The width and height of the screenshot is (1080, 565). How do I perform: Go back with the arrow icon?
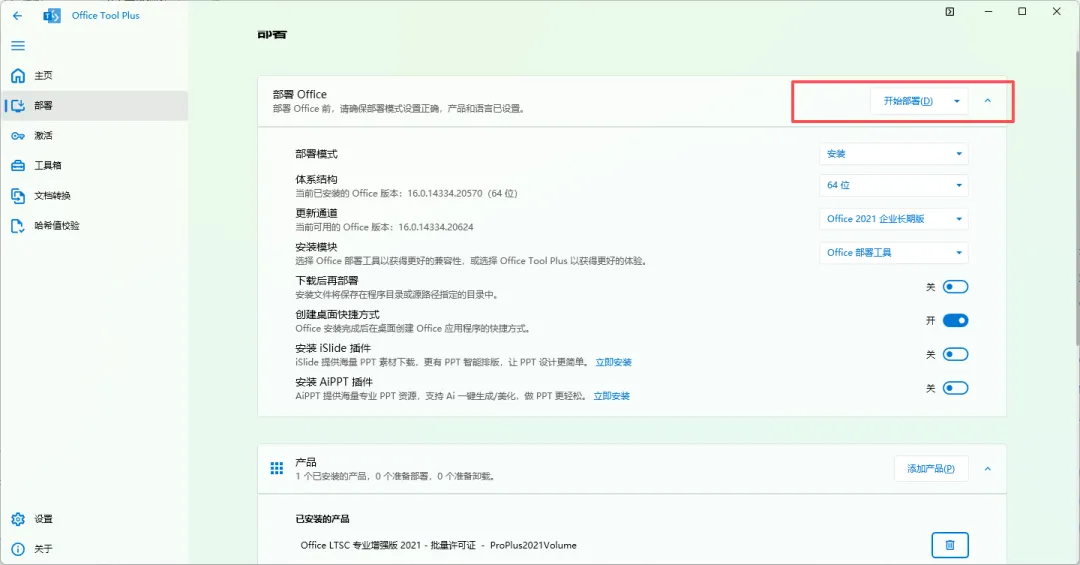coord(17,15)
